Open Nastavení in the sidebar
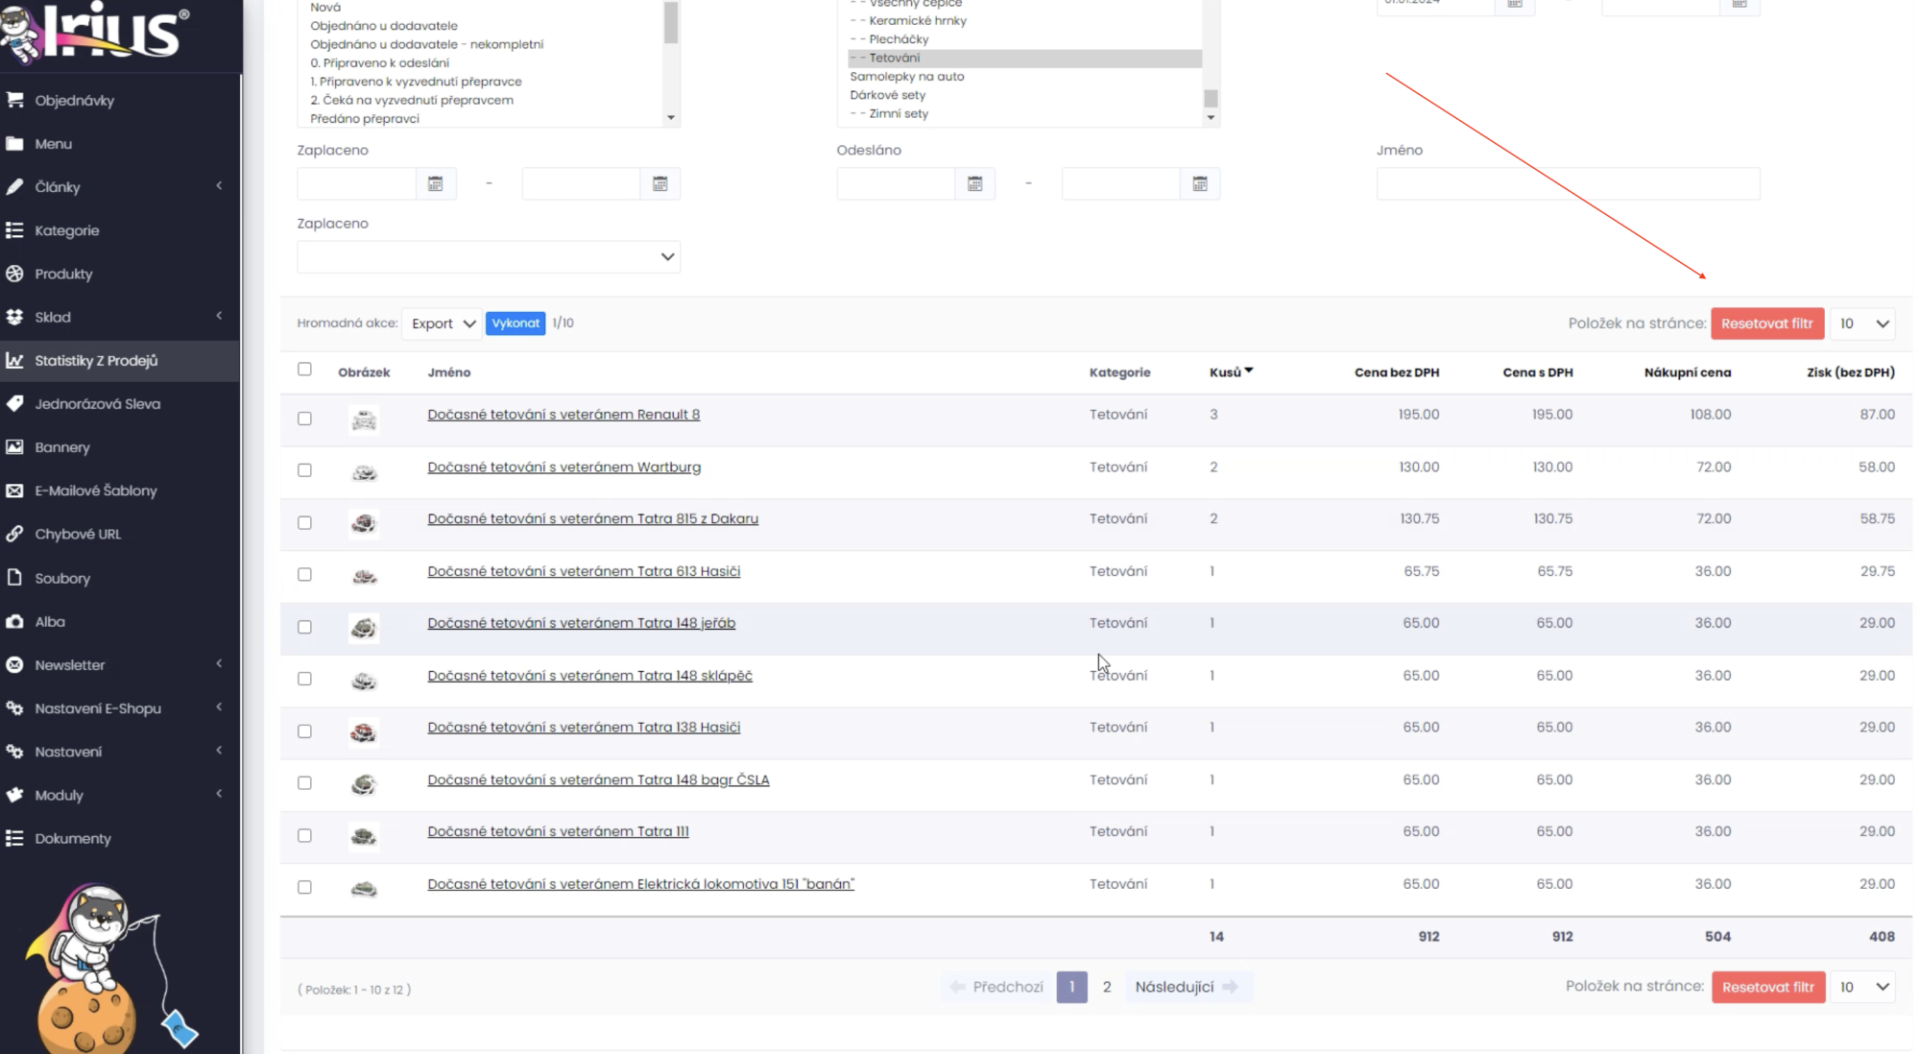This screenshot has height=1054, width=1920. 68,752
